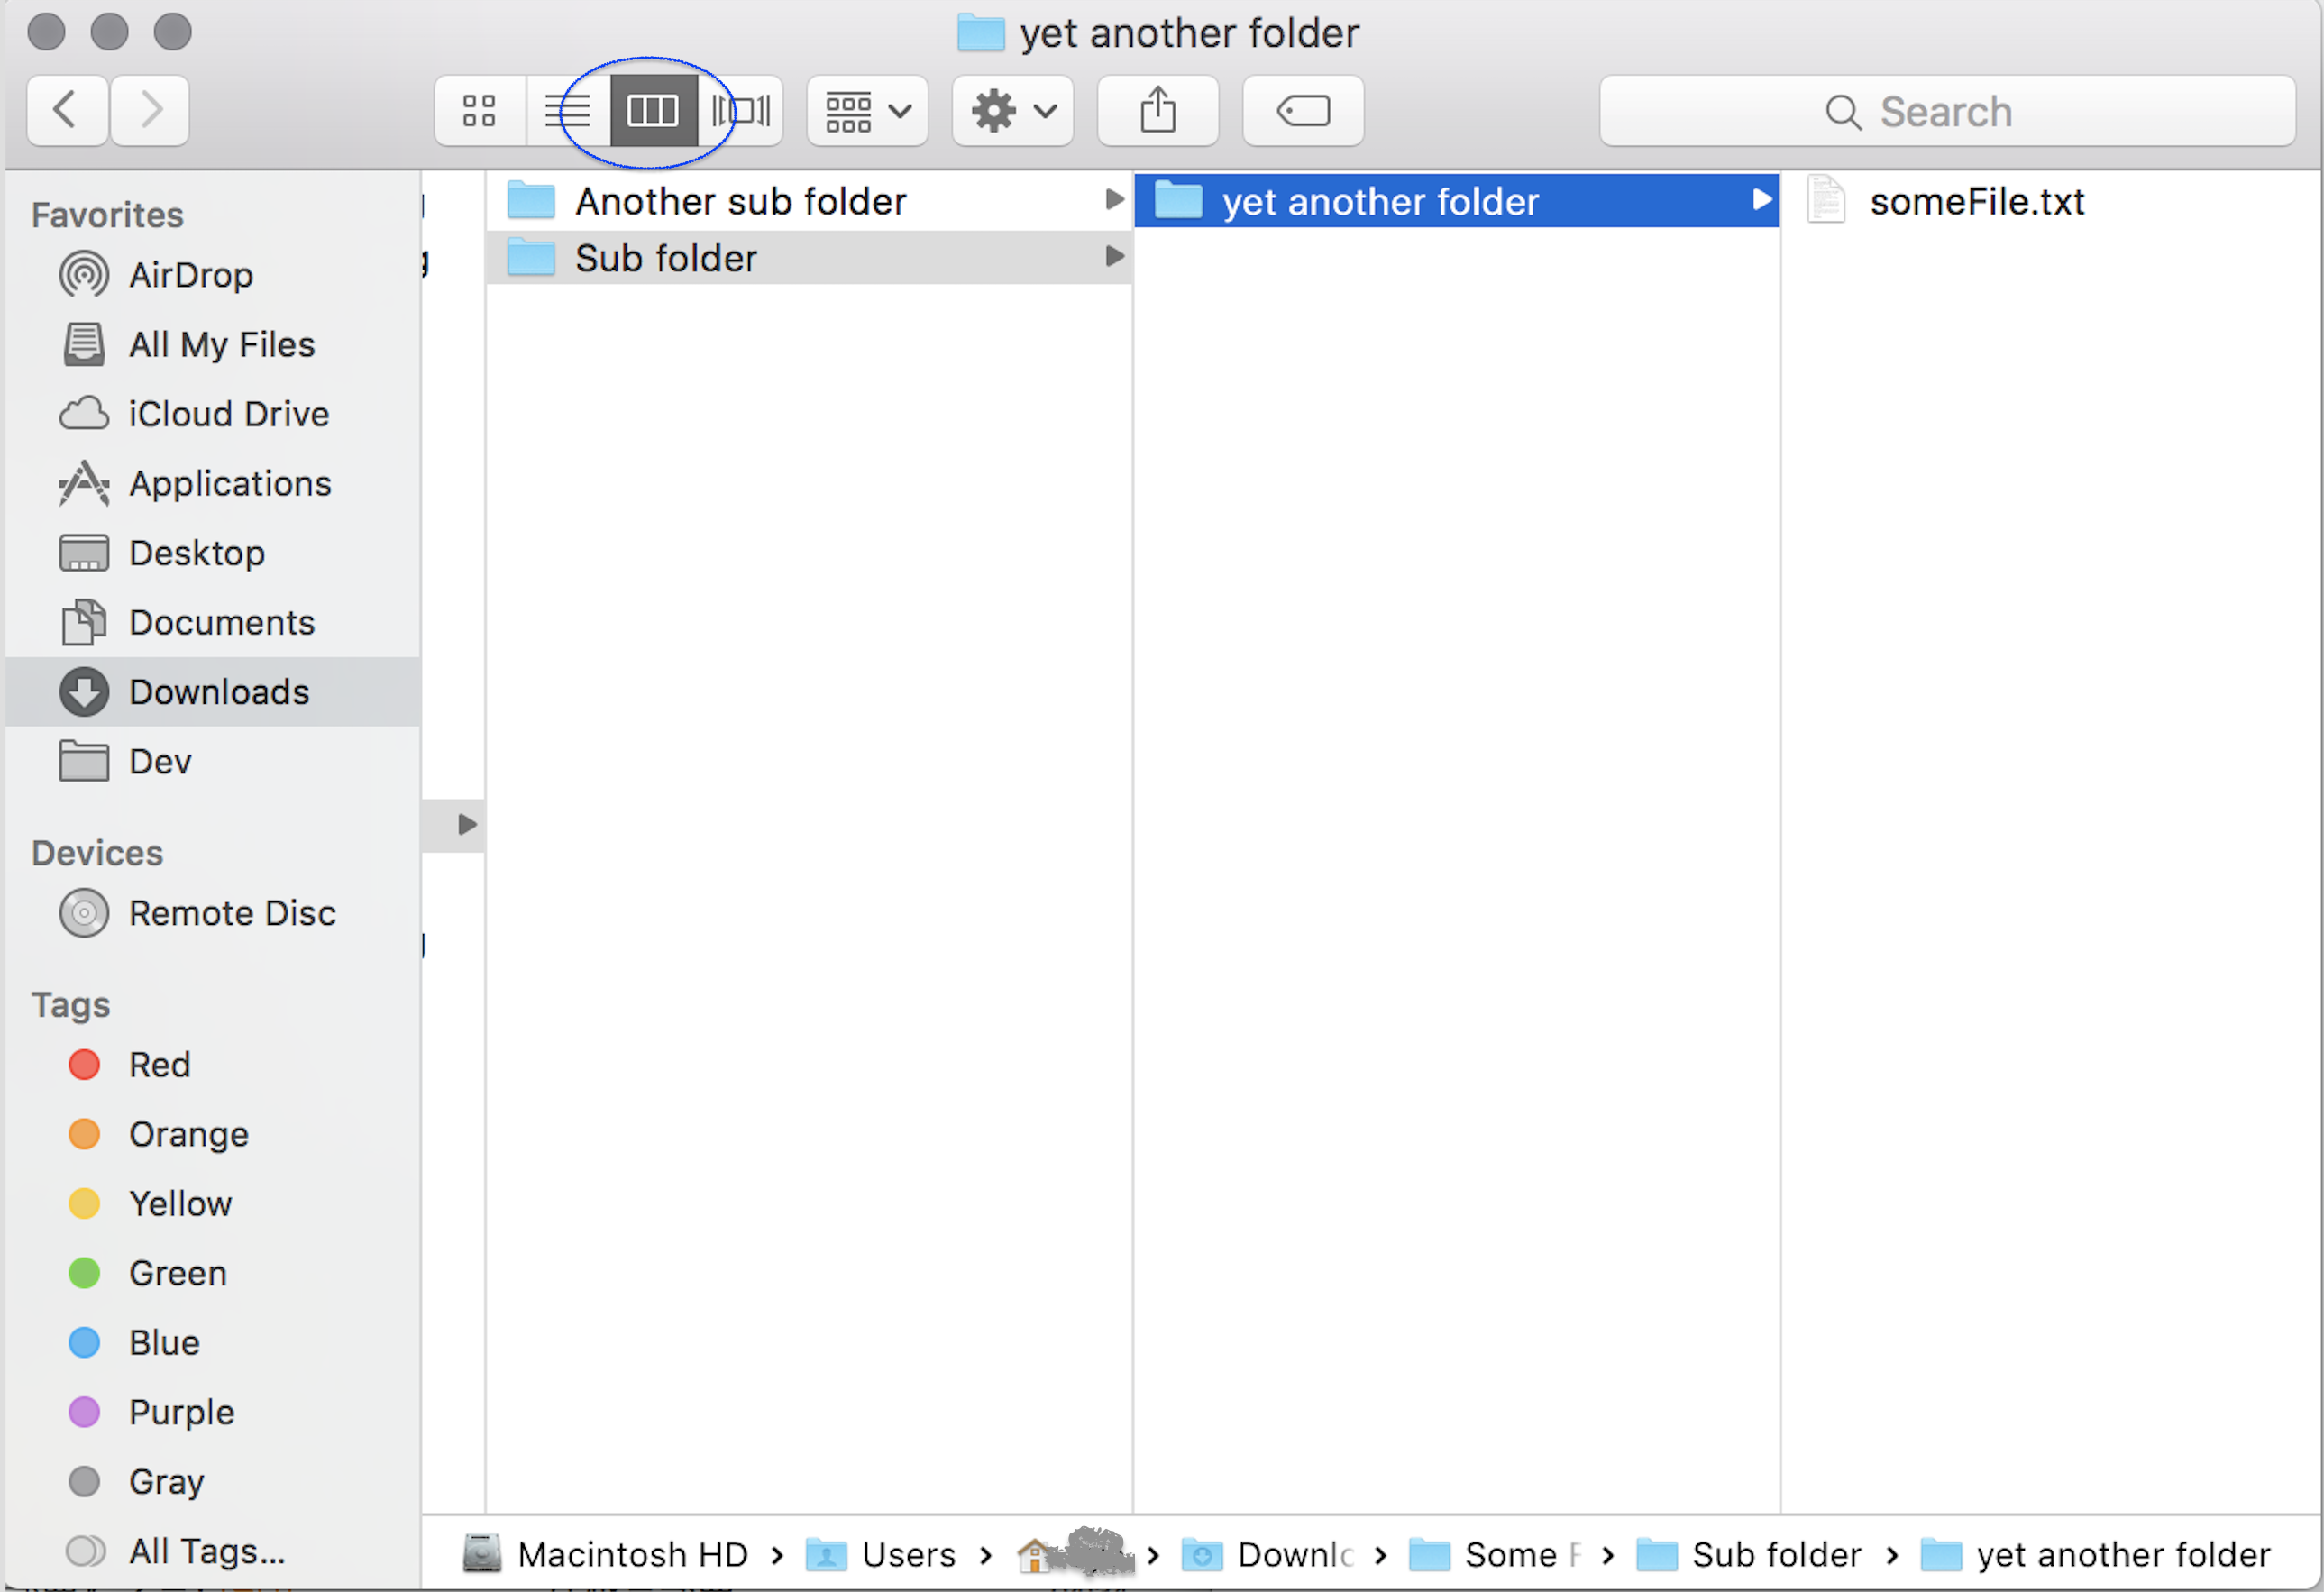Image resolution: width=2324 pixels, height=1592 pixels.
Task: Show All Tags in sidebar
Action: pos(213,1551)
